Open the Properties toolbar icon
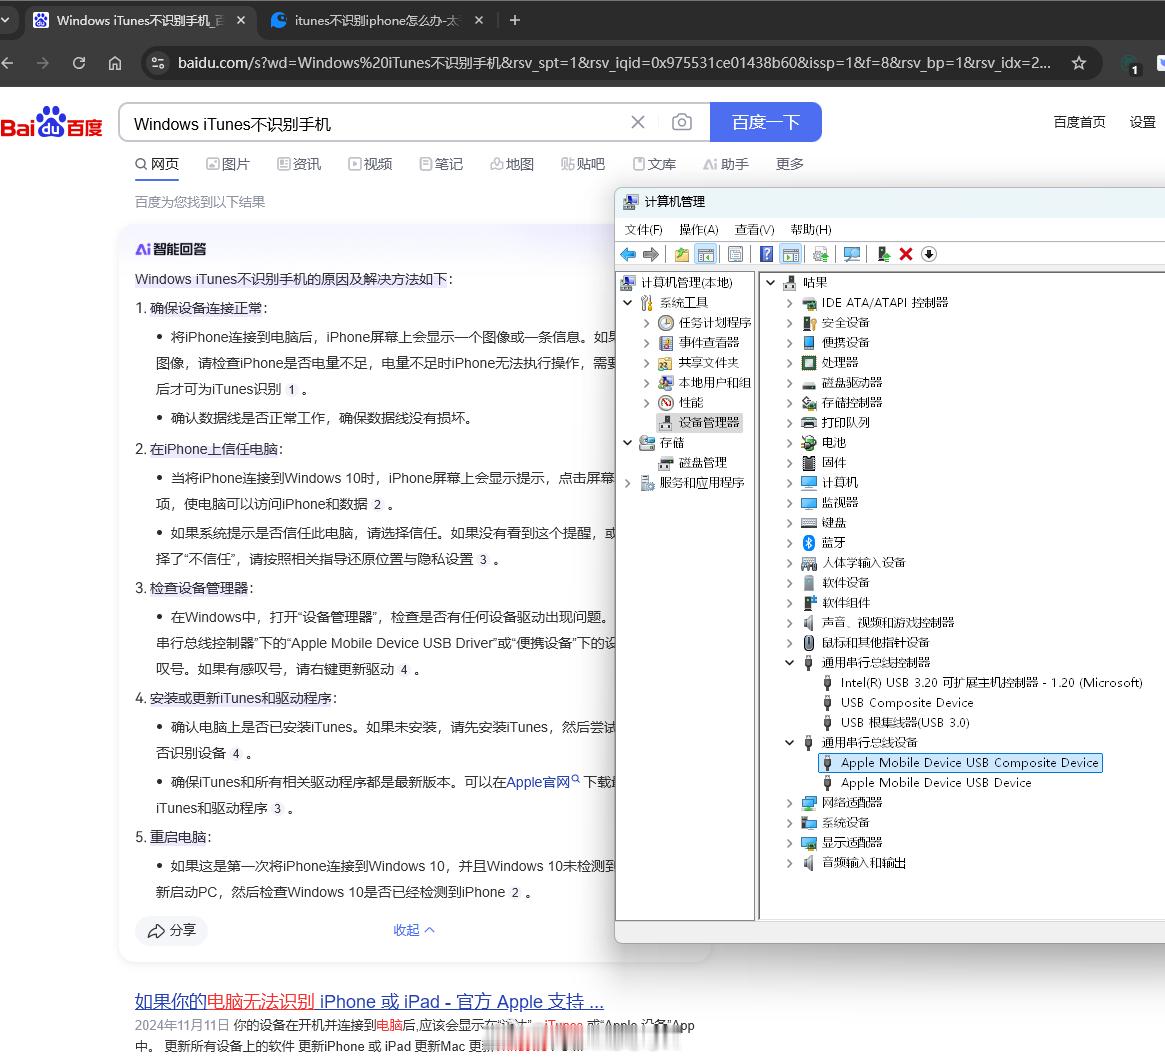Screen dimensions: 1165x1062 [x=736, y=255]
